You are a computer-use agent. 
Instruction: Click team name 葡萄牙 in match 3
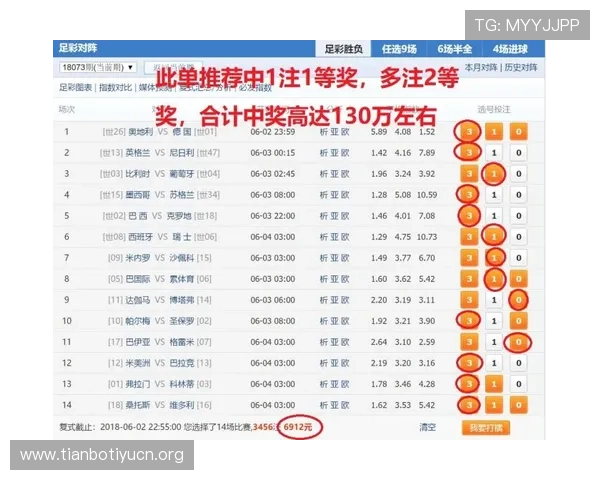pos(182,174)
